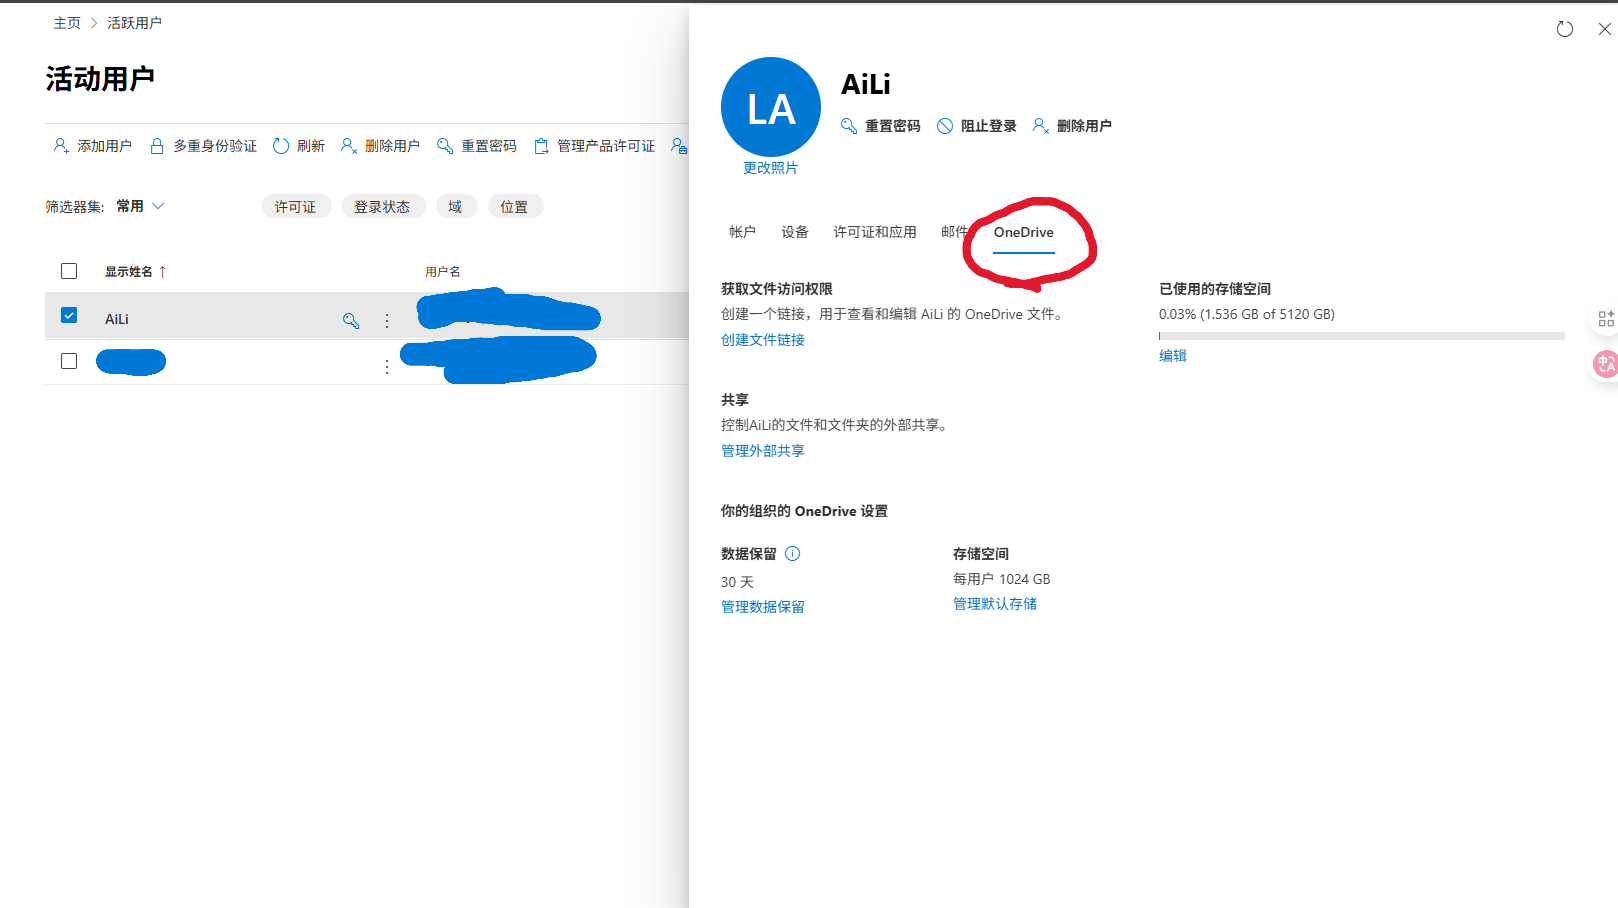Viewport: 1618px width, 908px height.
Task: Switch to the 帐户 tab
Action: [742, 231]
